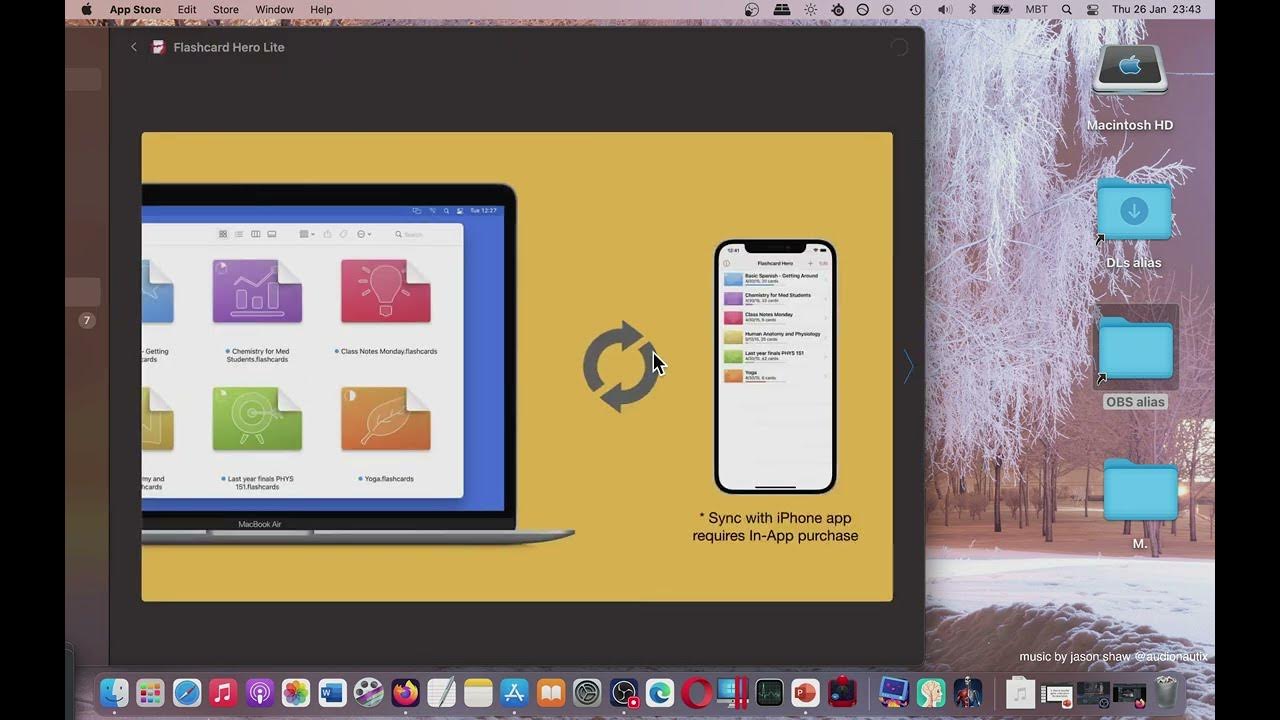Open the Trash in the Dock
Image resolution: width=1280 pixels, height=720 pixels.
point(1166,692)
